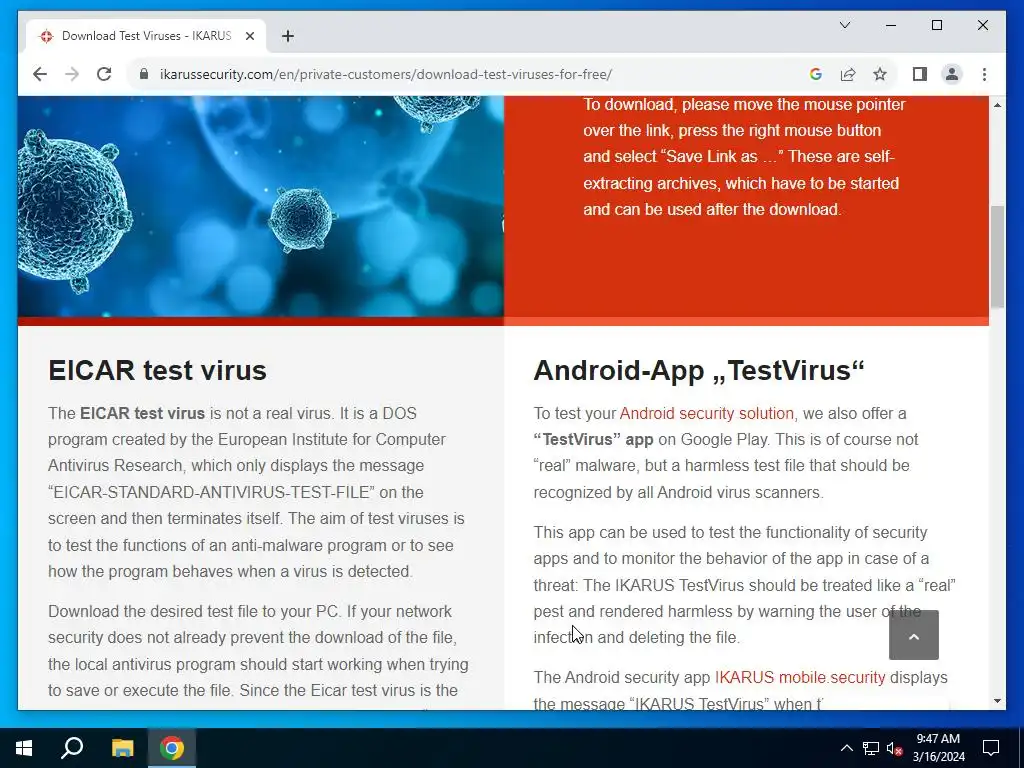This screenshot has width=1024, height=768.
Task: Show hidden system tray icons
Action: coord(846,748)
